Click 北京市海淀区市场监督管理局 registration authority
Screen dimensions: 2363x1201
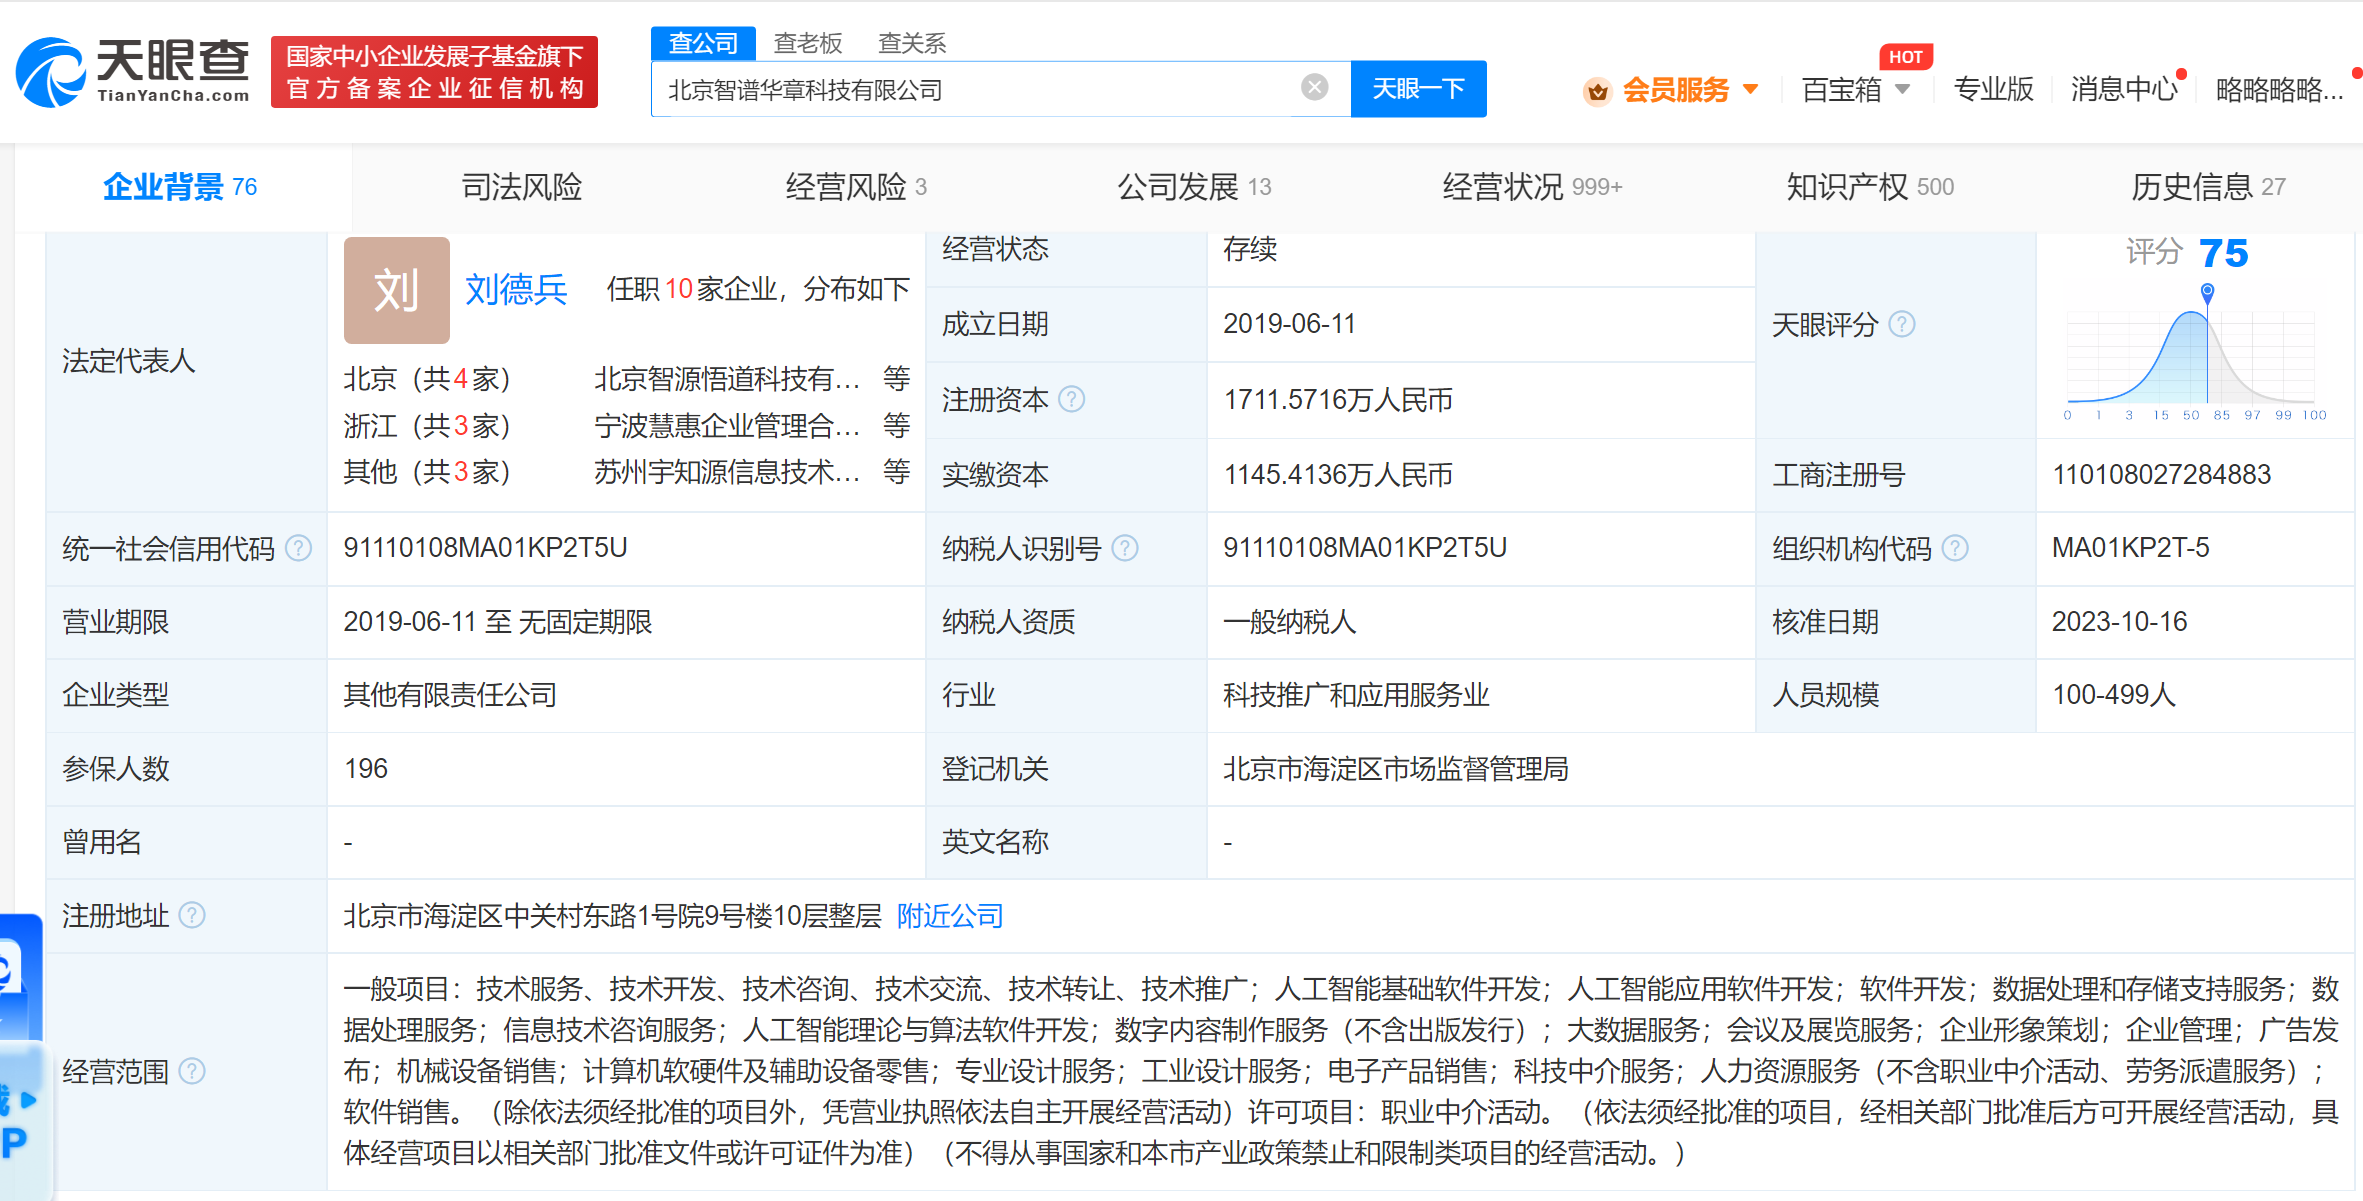tap(1395, 769)
